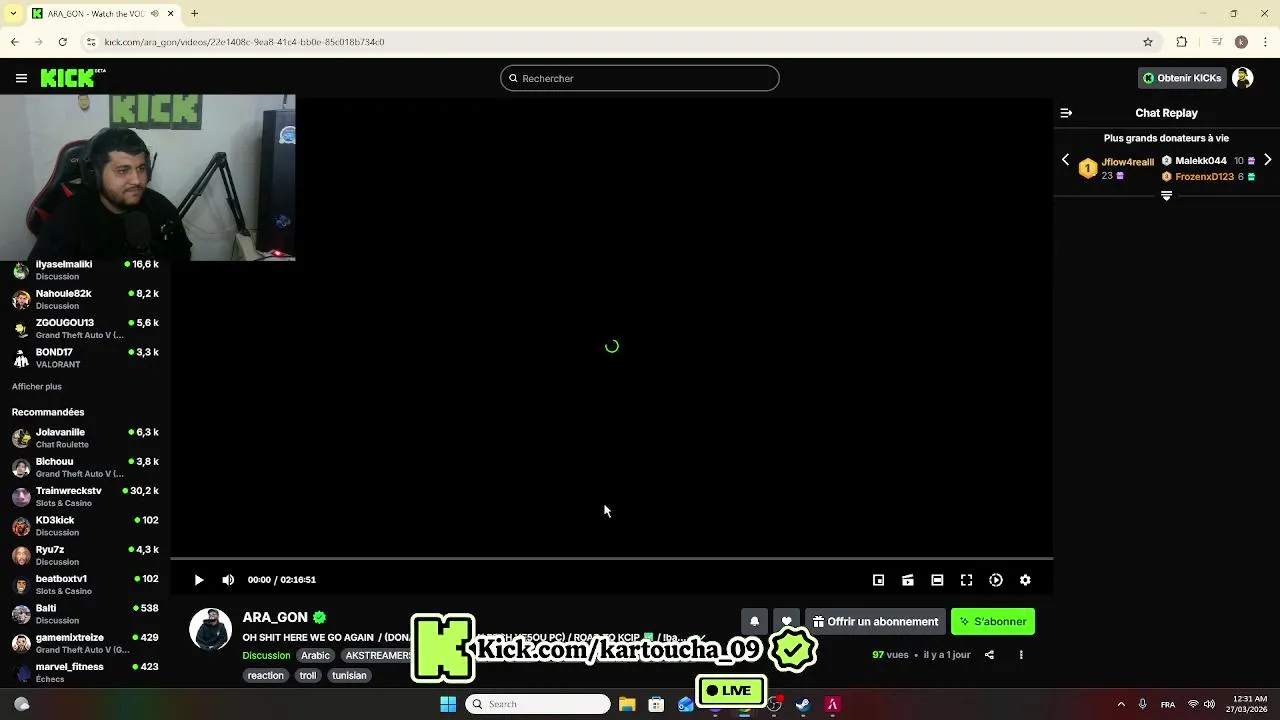Open Bichouu recommended channel

point(85,467)
